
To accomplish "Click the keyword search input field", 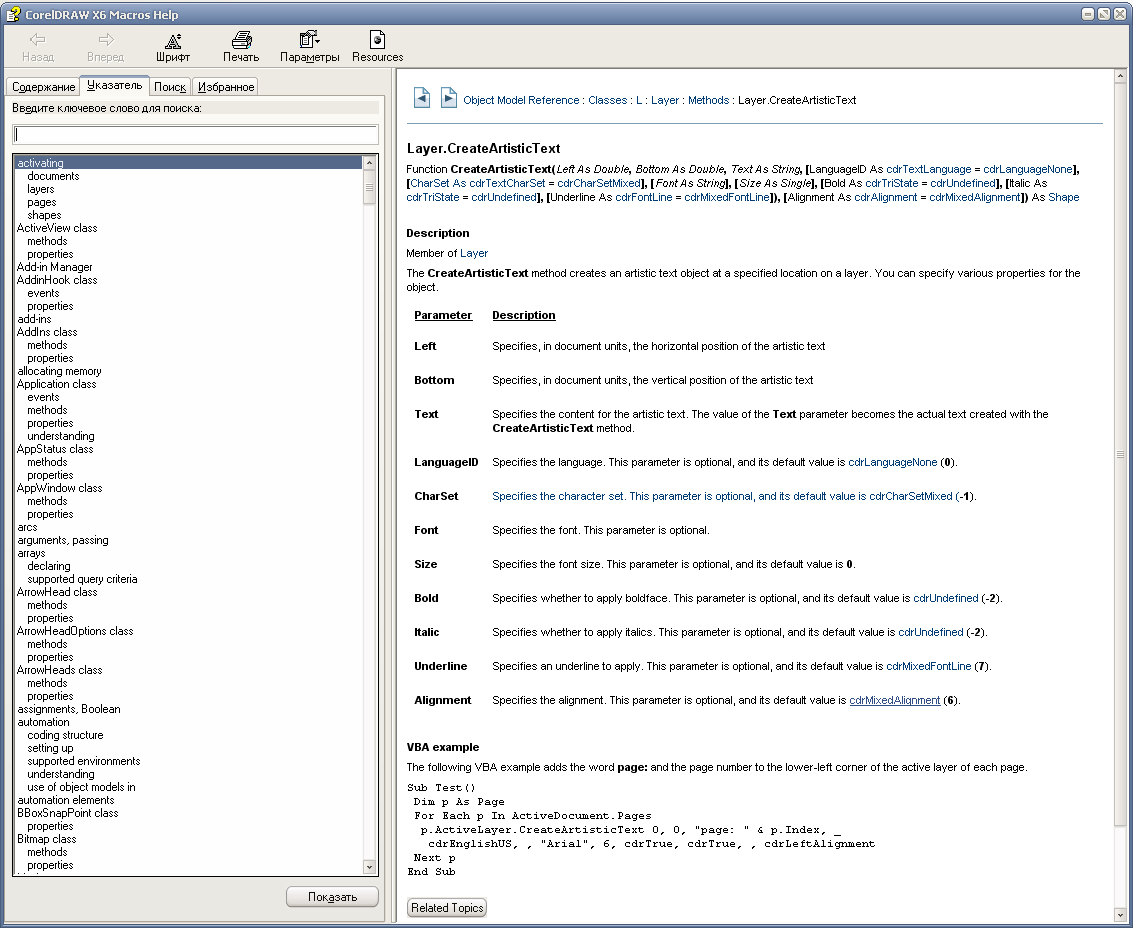I will 195,134.
